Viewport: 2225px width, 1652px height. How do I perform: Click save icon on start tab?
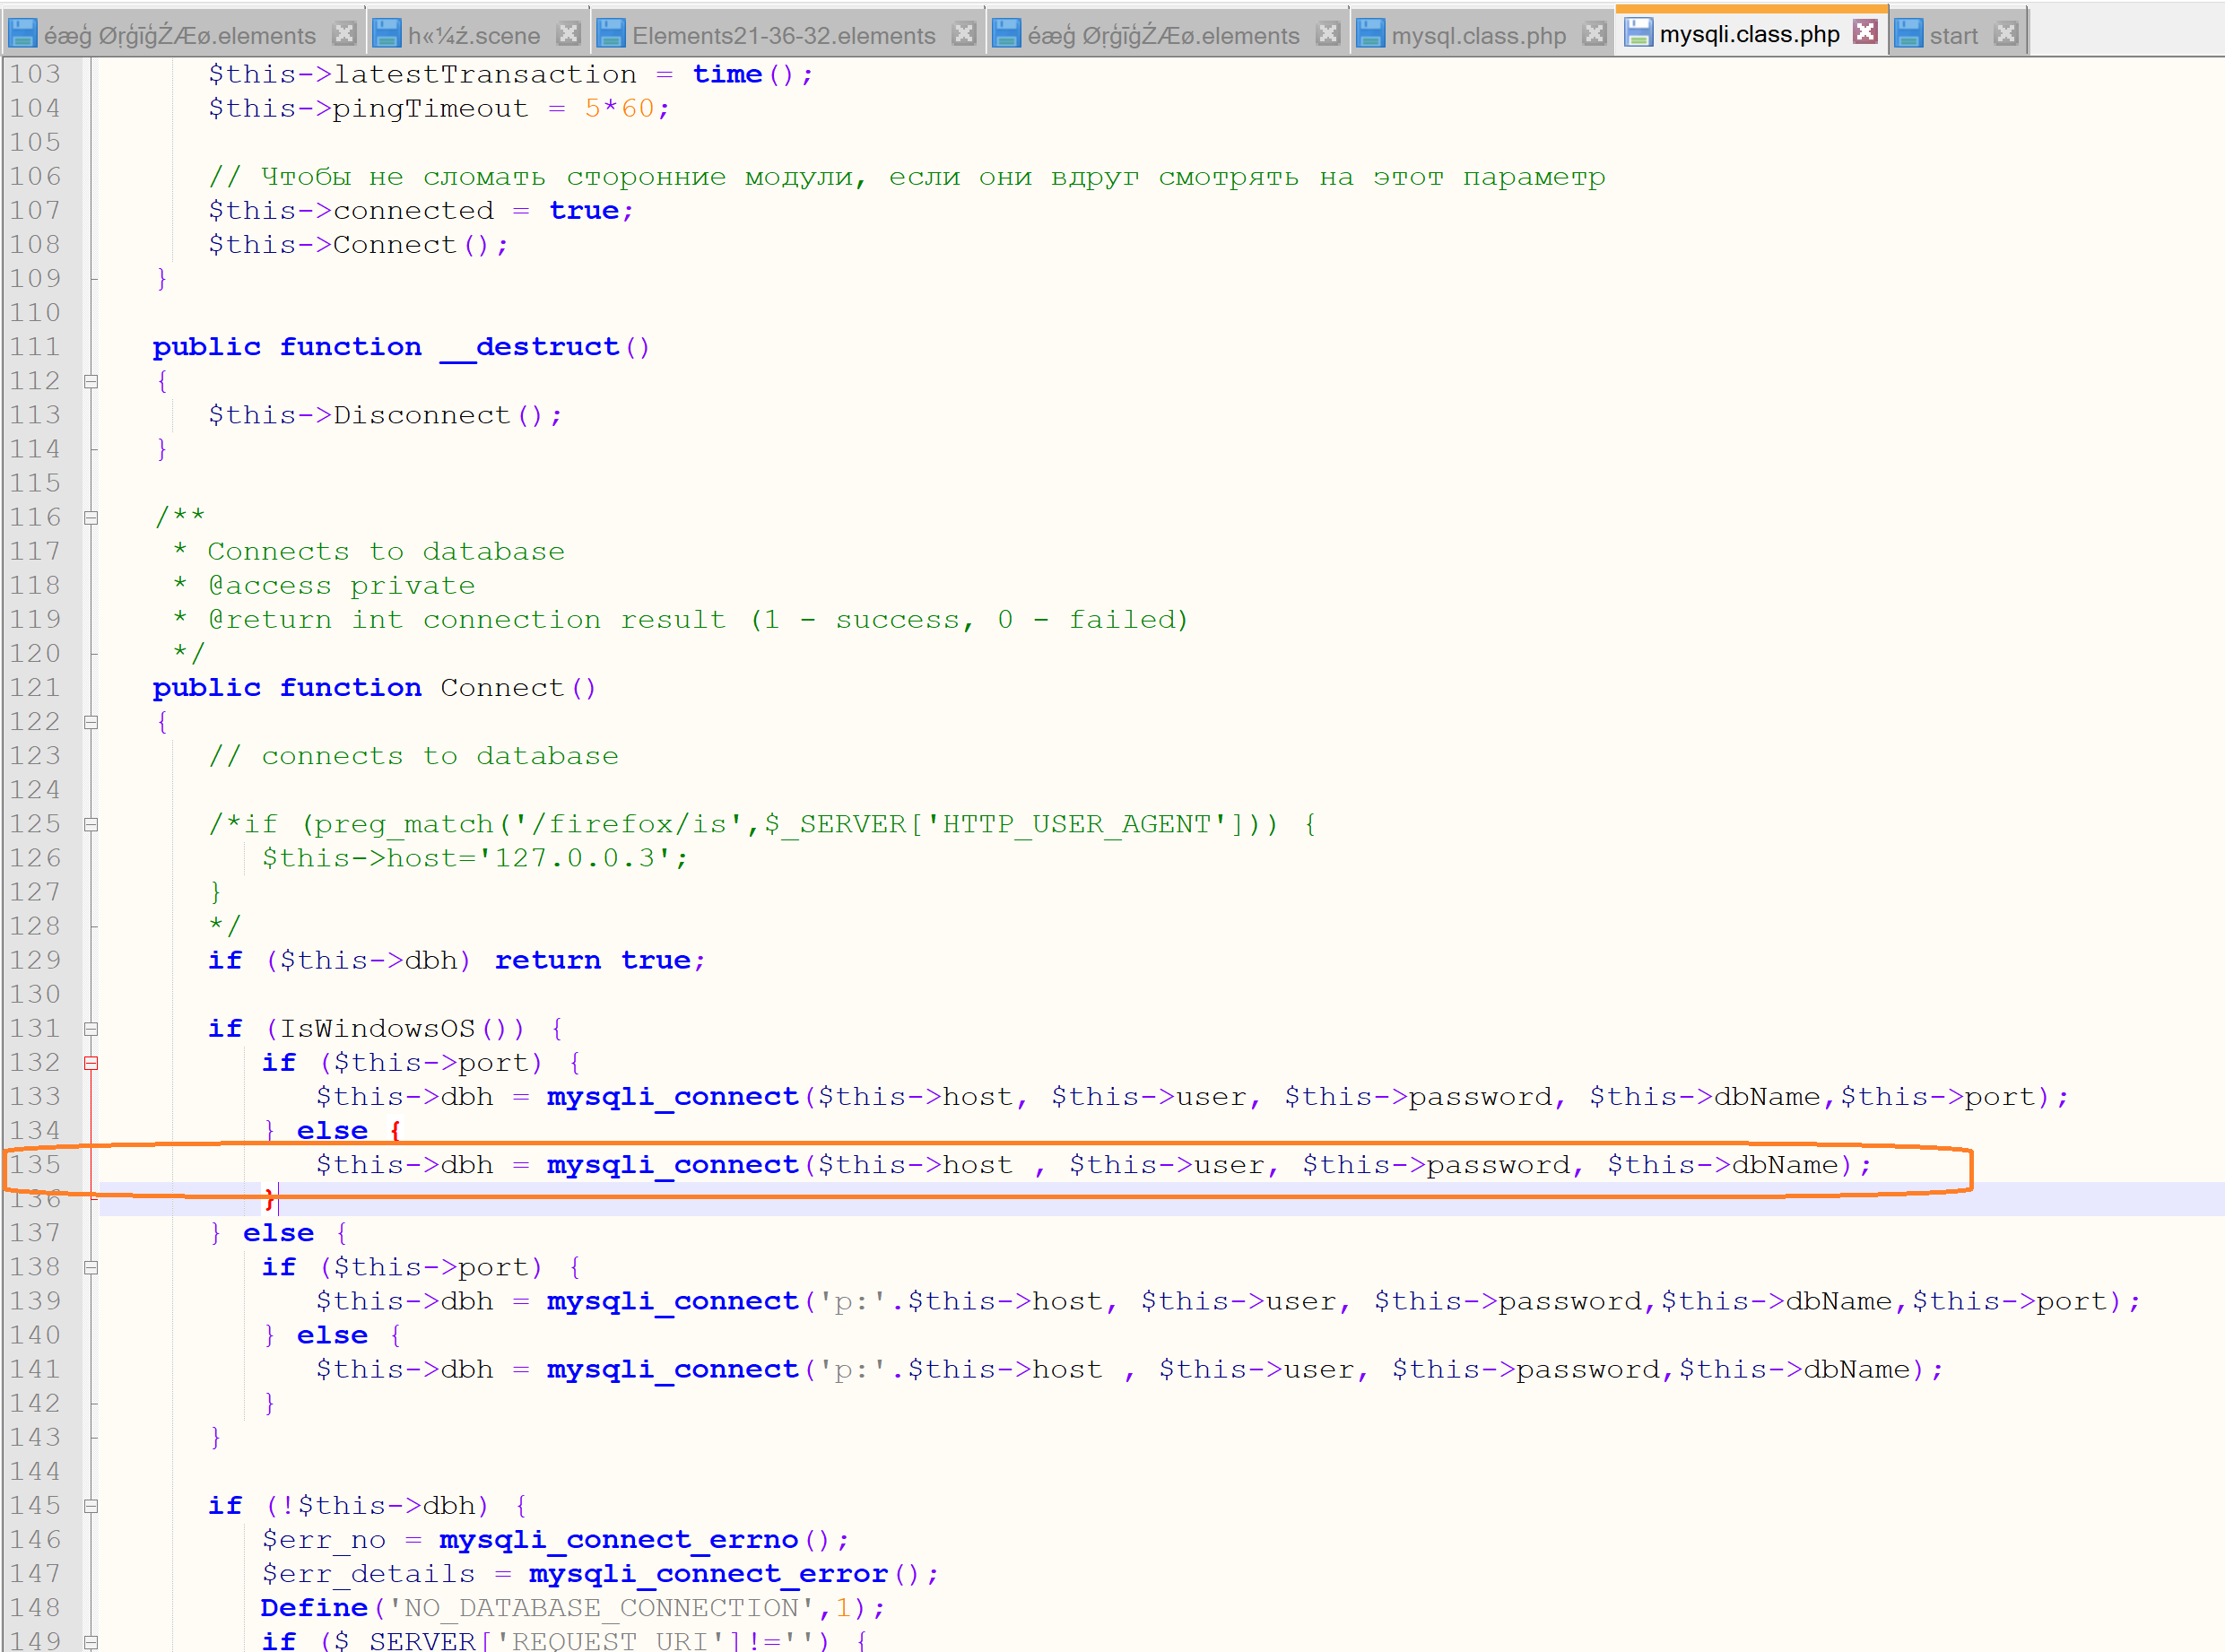point(1908,34)
